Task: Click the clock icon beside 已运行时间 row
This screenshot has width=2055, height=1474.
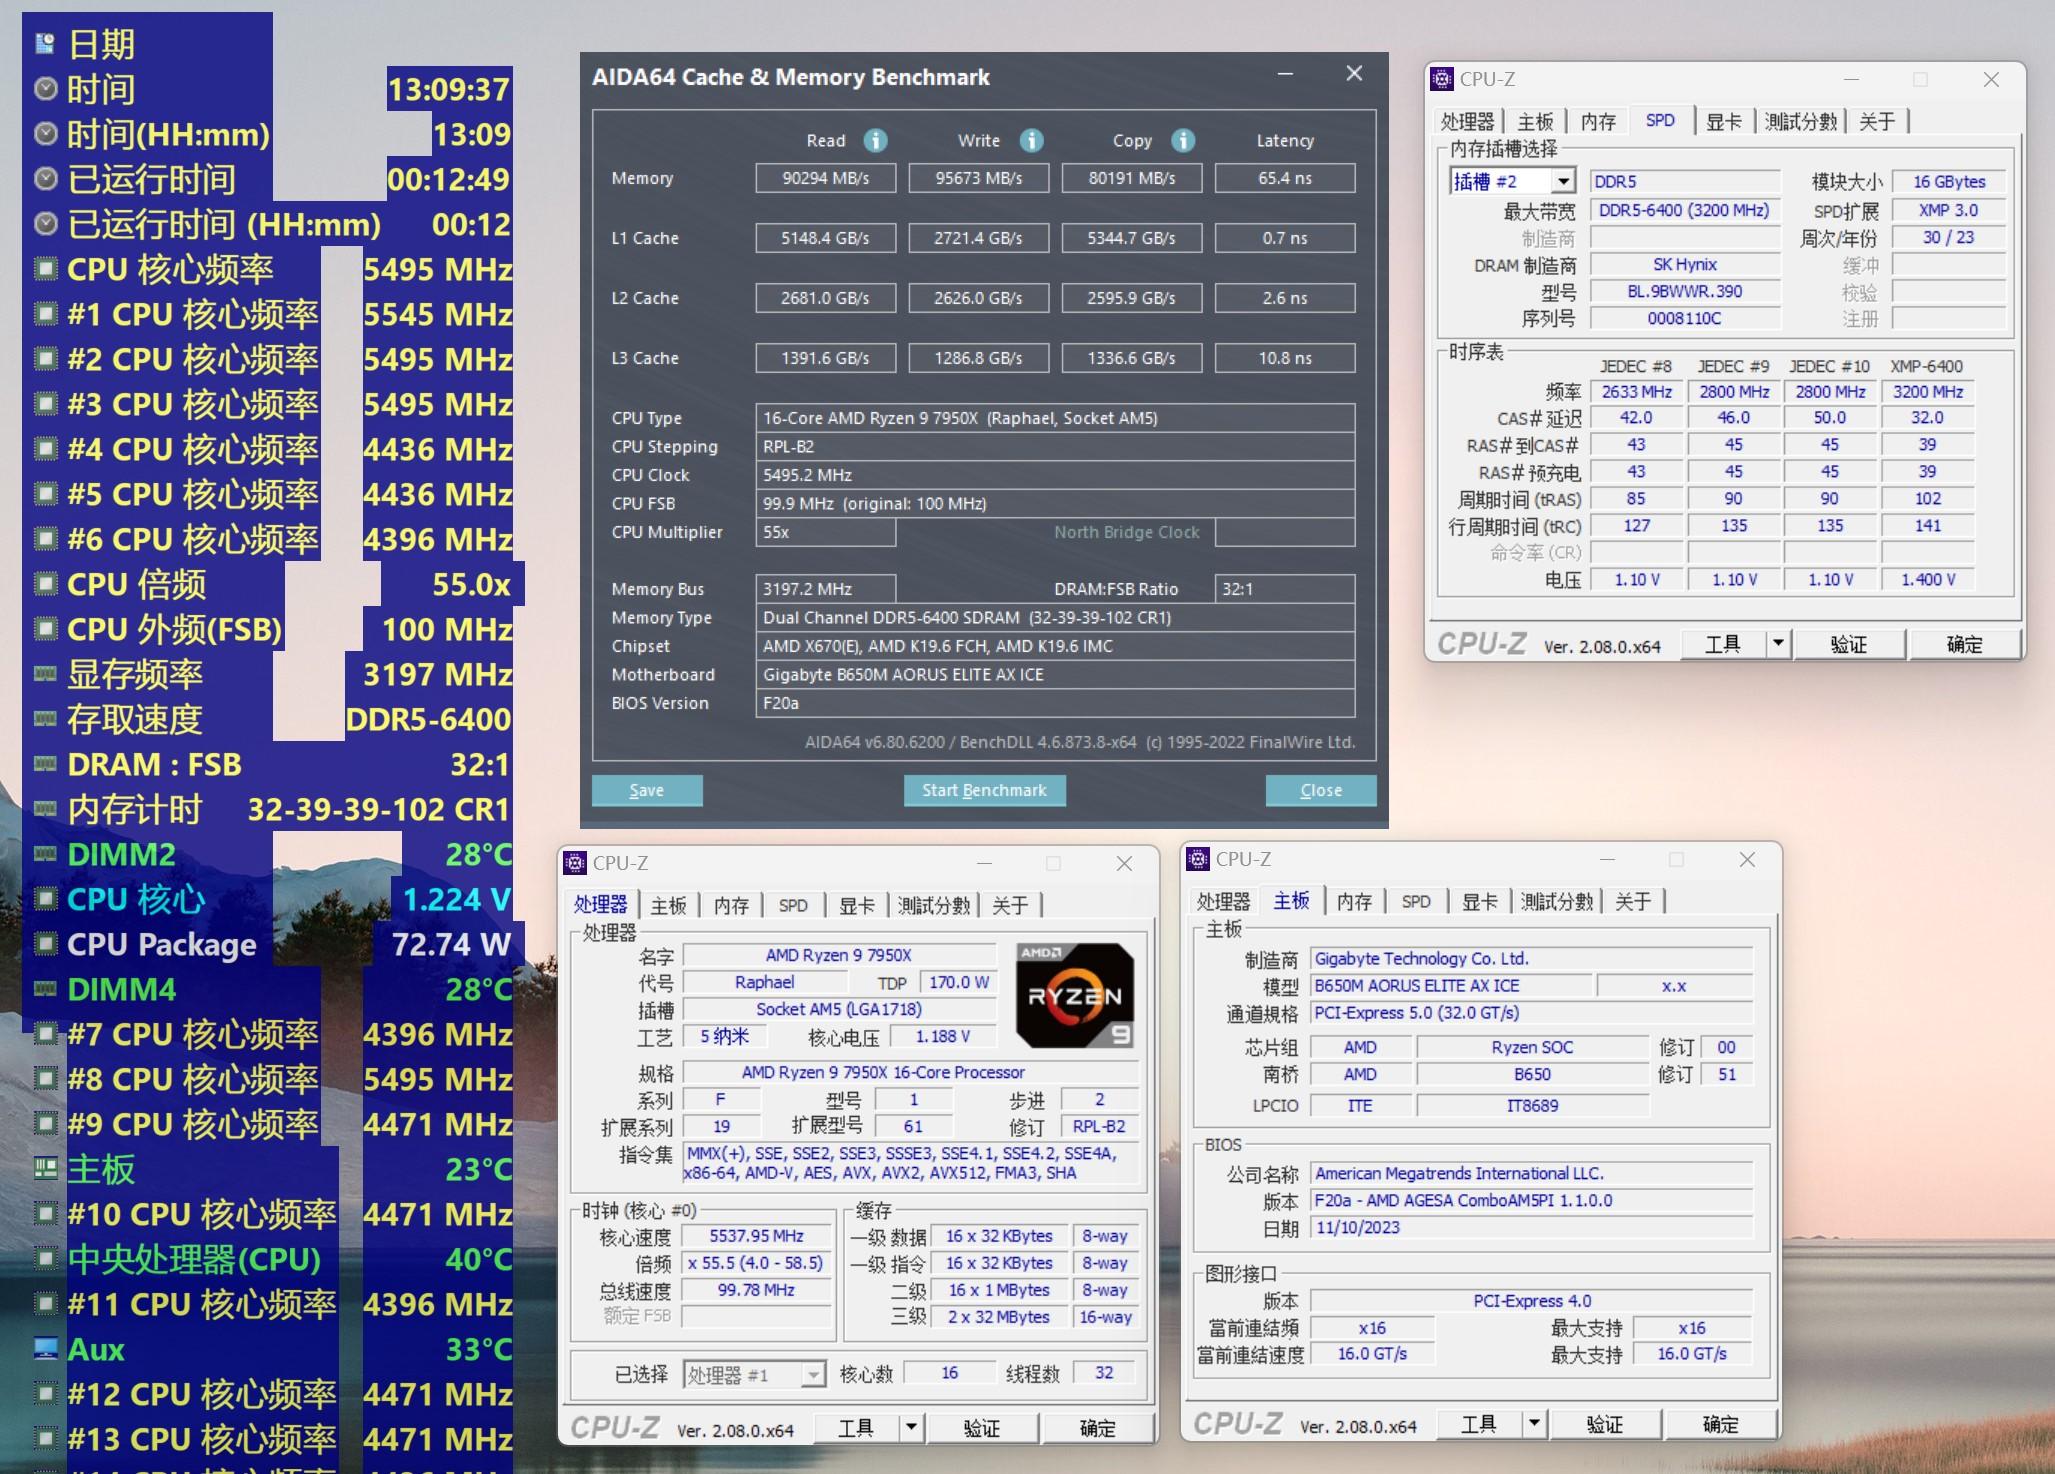Action: tap(45, 179)
